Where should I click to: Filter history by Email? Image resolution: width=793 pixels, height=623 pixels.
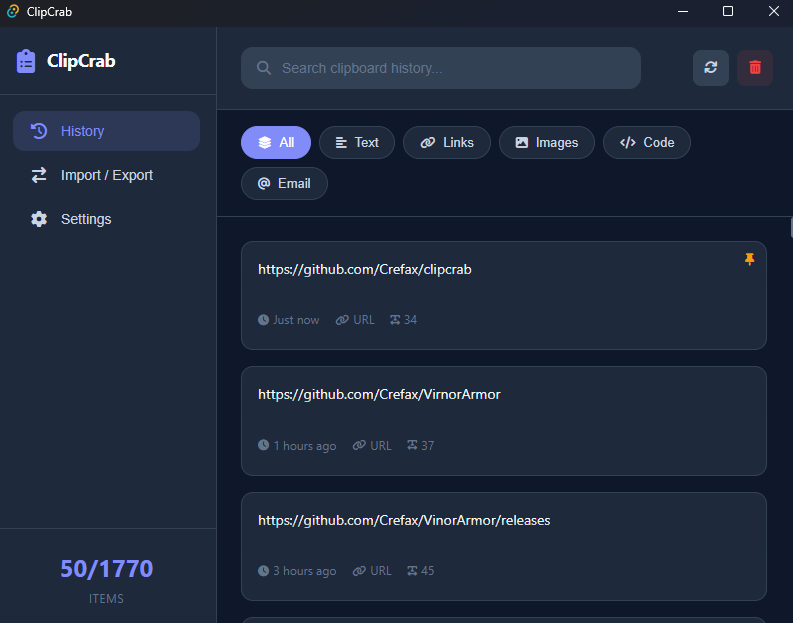(x=284, y=184)
